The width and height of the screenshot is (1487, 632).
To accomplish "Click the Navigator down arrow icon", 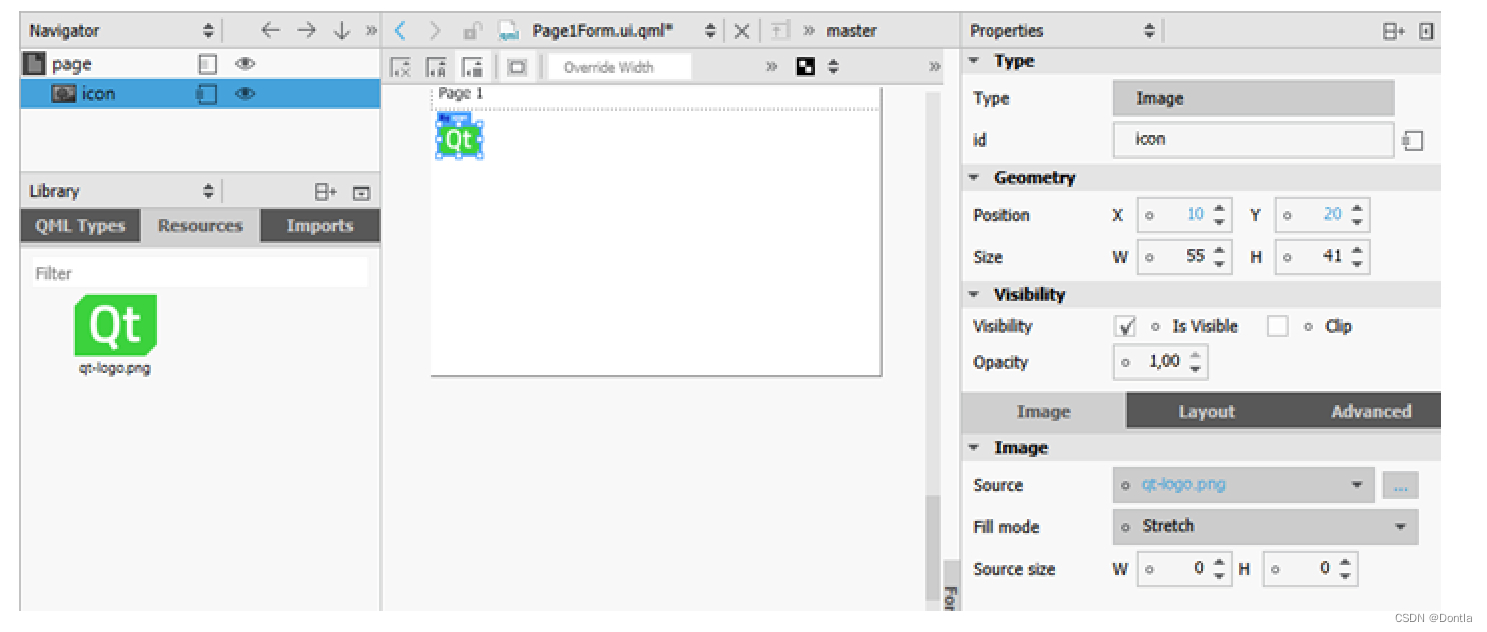I will coord(342,31).
